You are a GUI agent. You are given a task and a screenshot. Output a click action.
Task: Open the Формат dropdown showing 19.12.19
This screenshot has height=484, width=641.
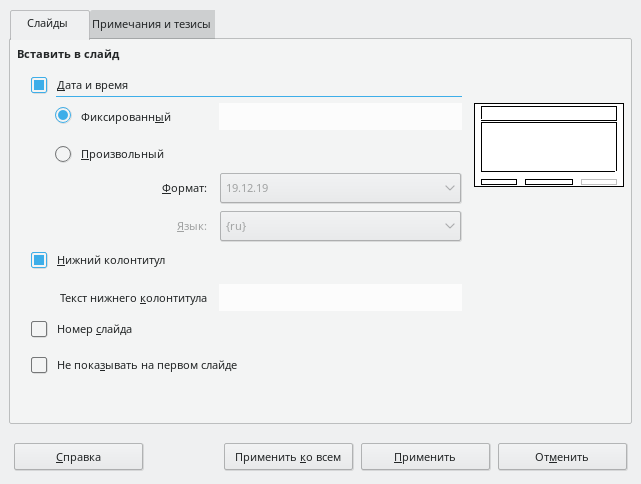click(x=340, y=188)
